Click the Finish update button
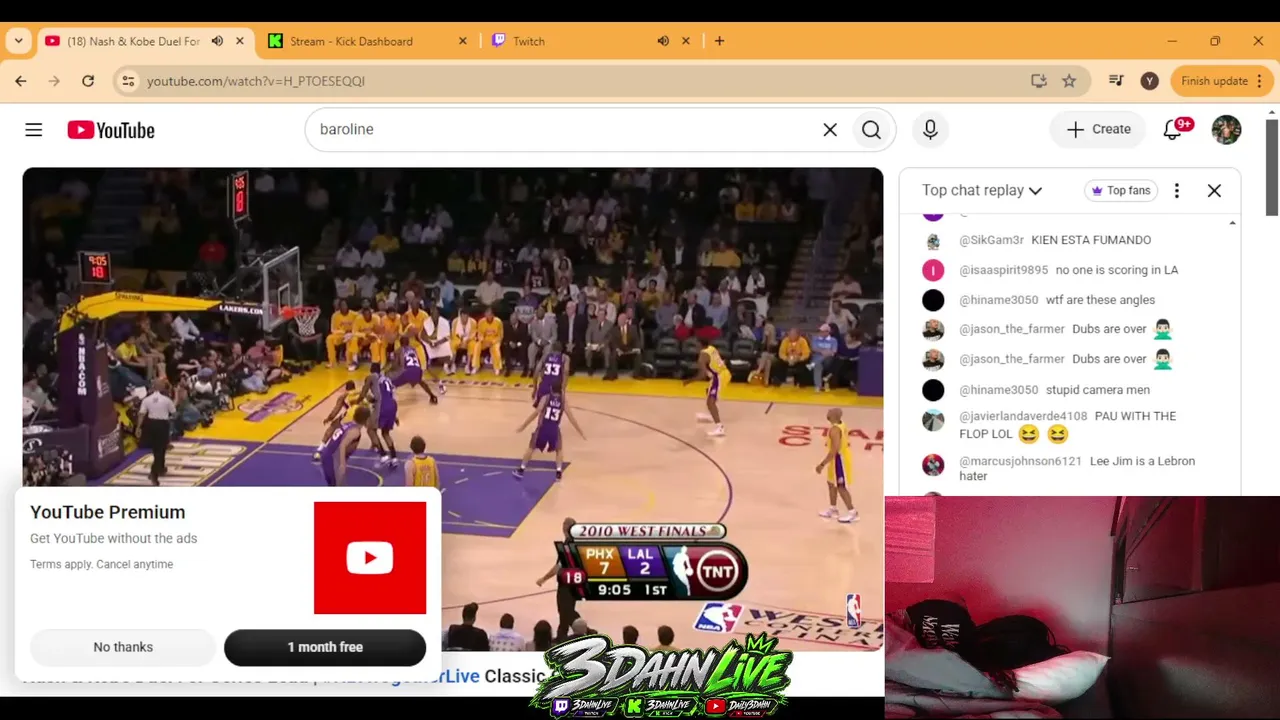Image resolution: width=1280 pixels, height=720 pixels. [1214, 81]
